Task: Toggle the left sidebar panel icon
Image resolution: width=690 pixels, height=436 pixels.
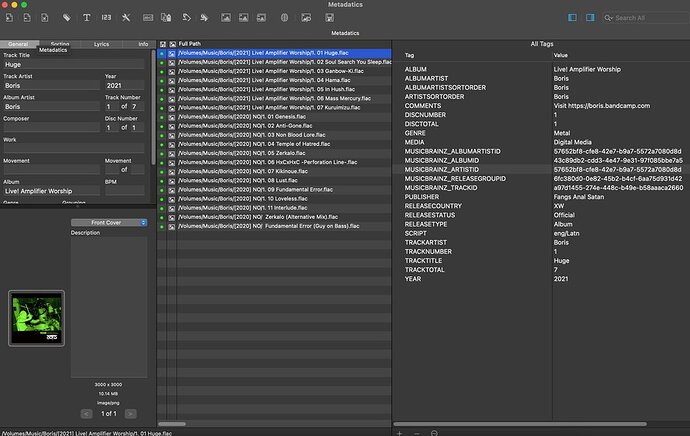Action: [x=572, y=18]
